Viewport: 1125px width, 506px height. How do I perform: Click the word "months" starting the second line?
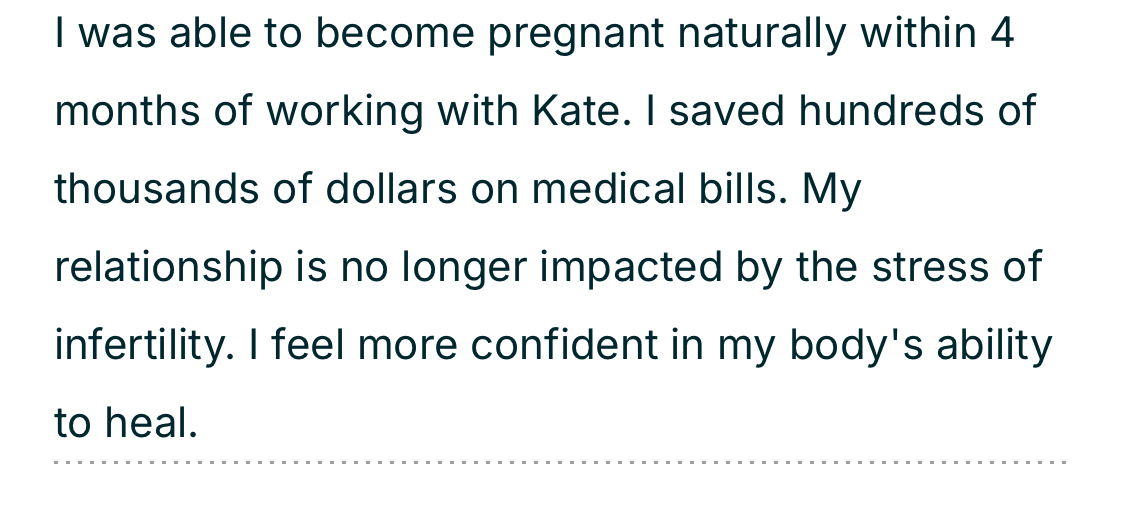tap(127, 112)
